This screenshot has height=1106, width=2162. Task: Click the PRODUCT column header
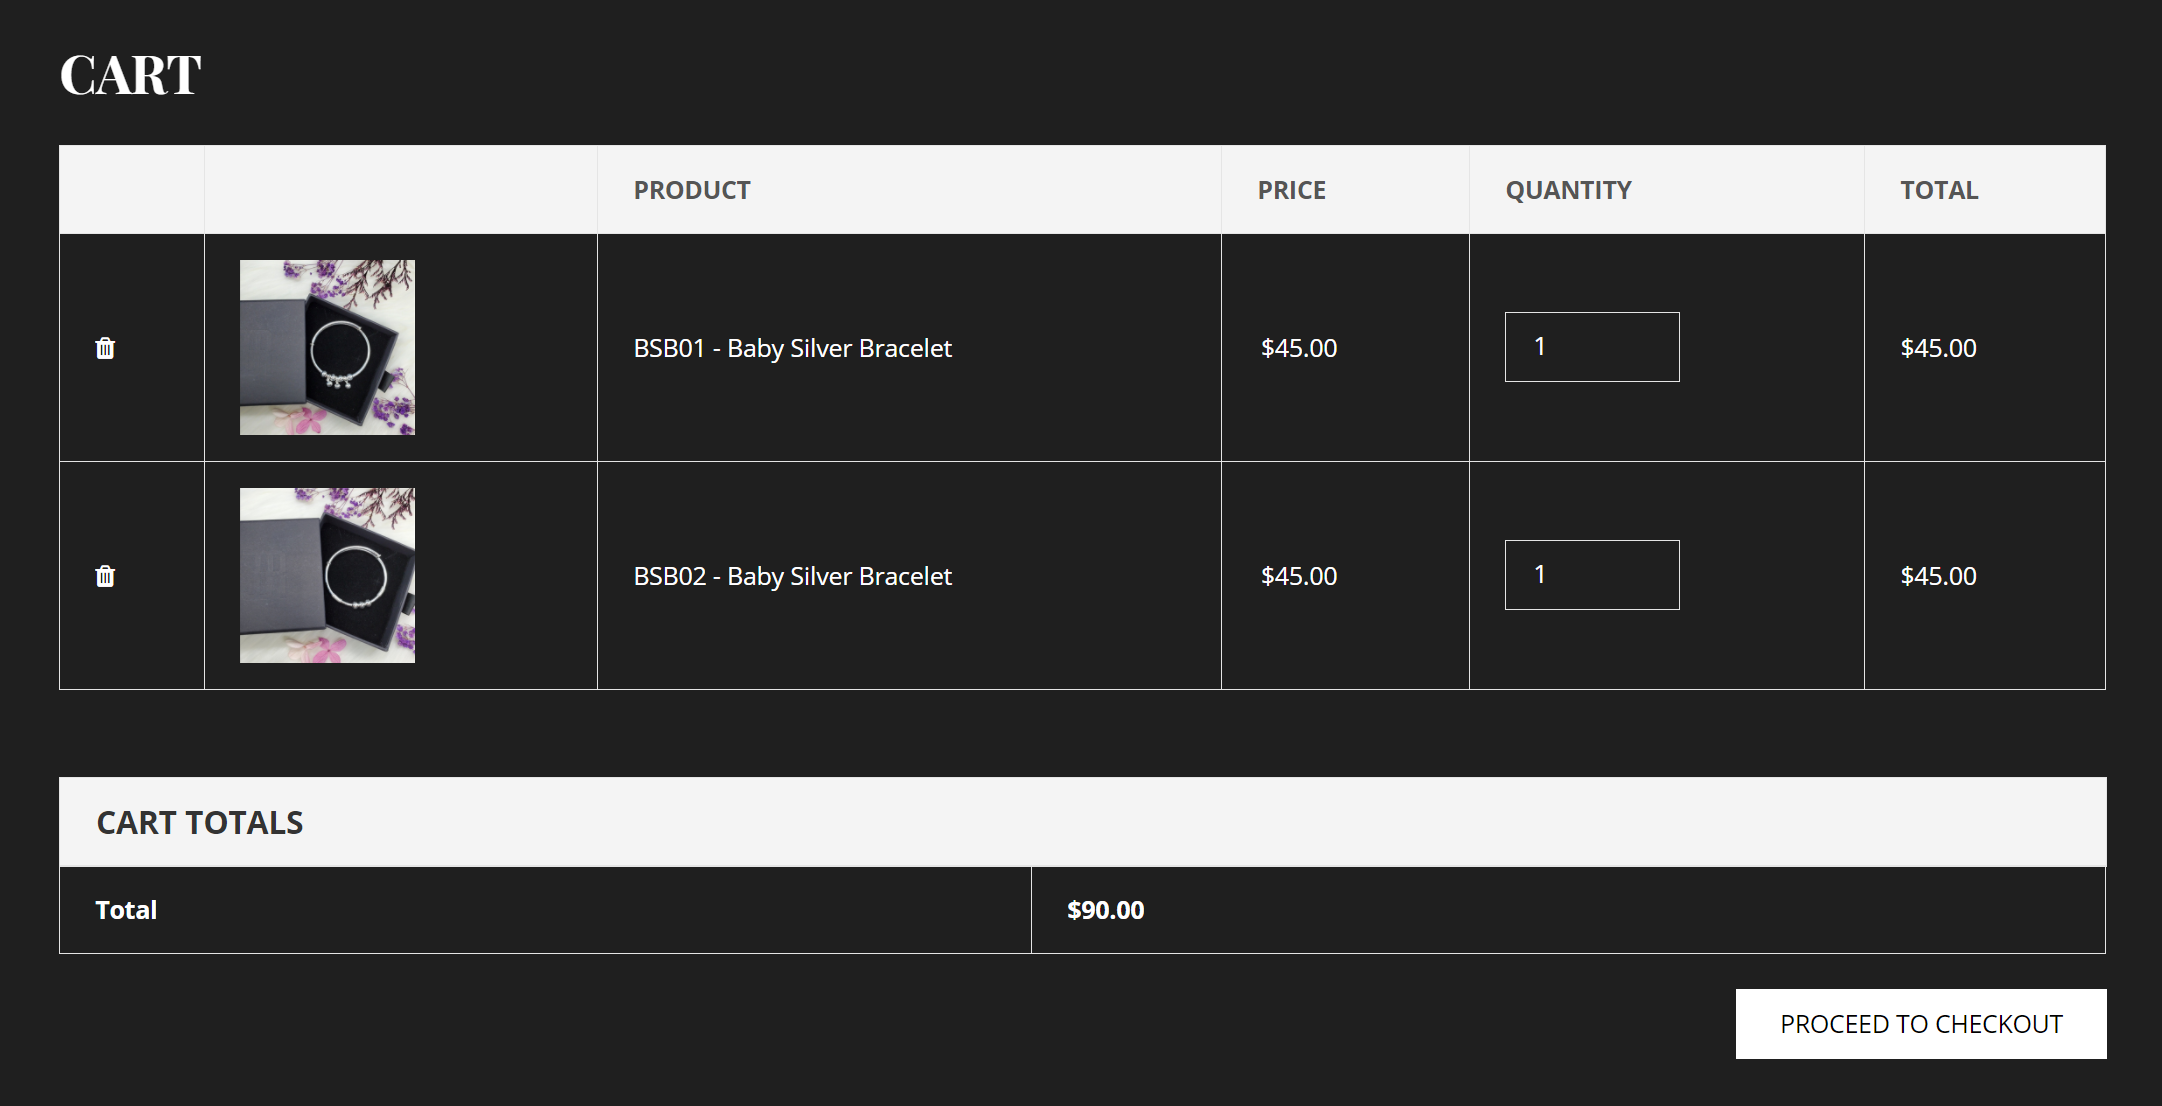click(x=692, y=190)
